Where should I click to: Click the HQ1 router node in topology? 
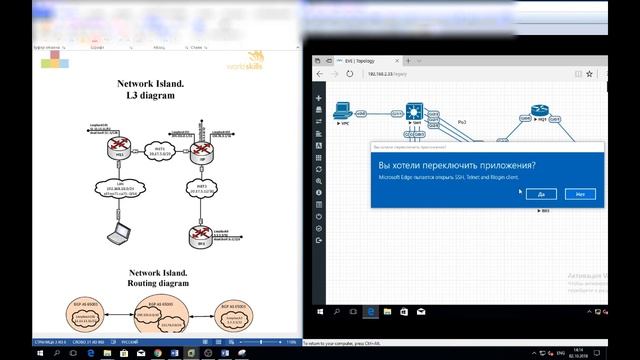click(540, 110)
